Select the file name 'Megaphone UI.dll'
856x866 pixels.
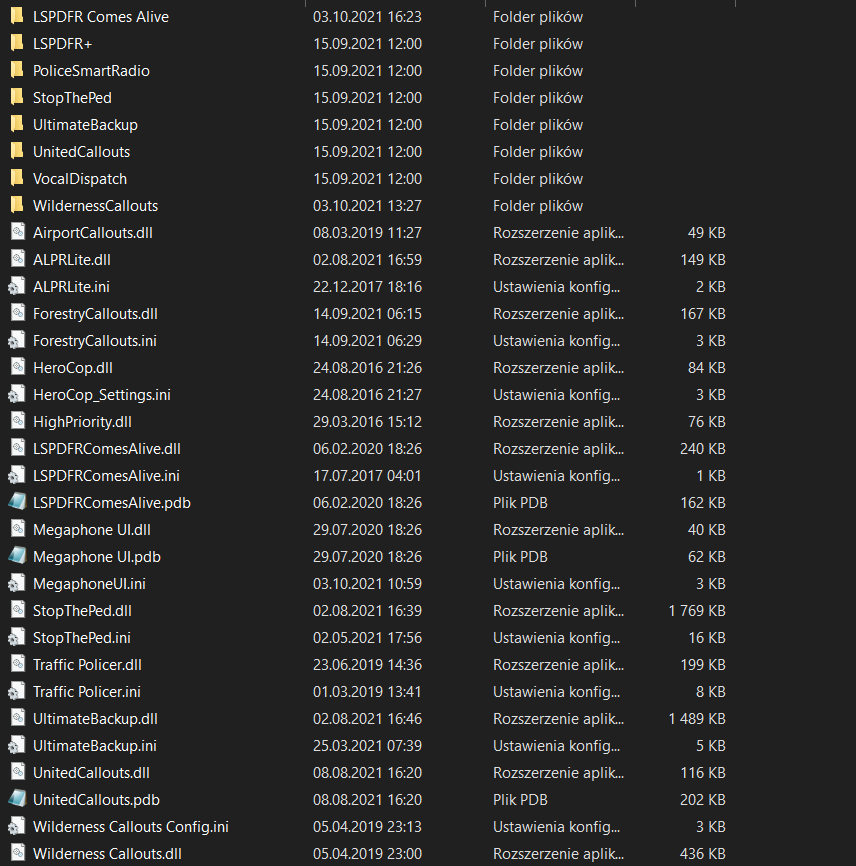coord(92,530)
